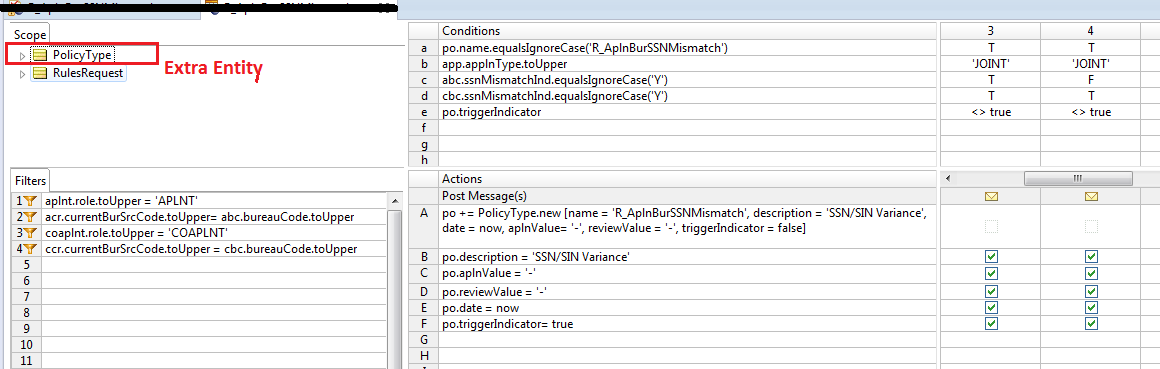
Task: Toggle action A checkbox in column 3
Action: [991, 228]
